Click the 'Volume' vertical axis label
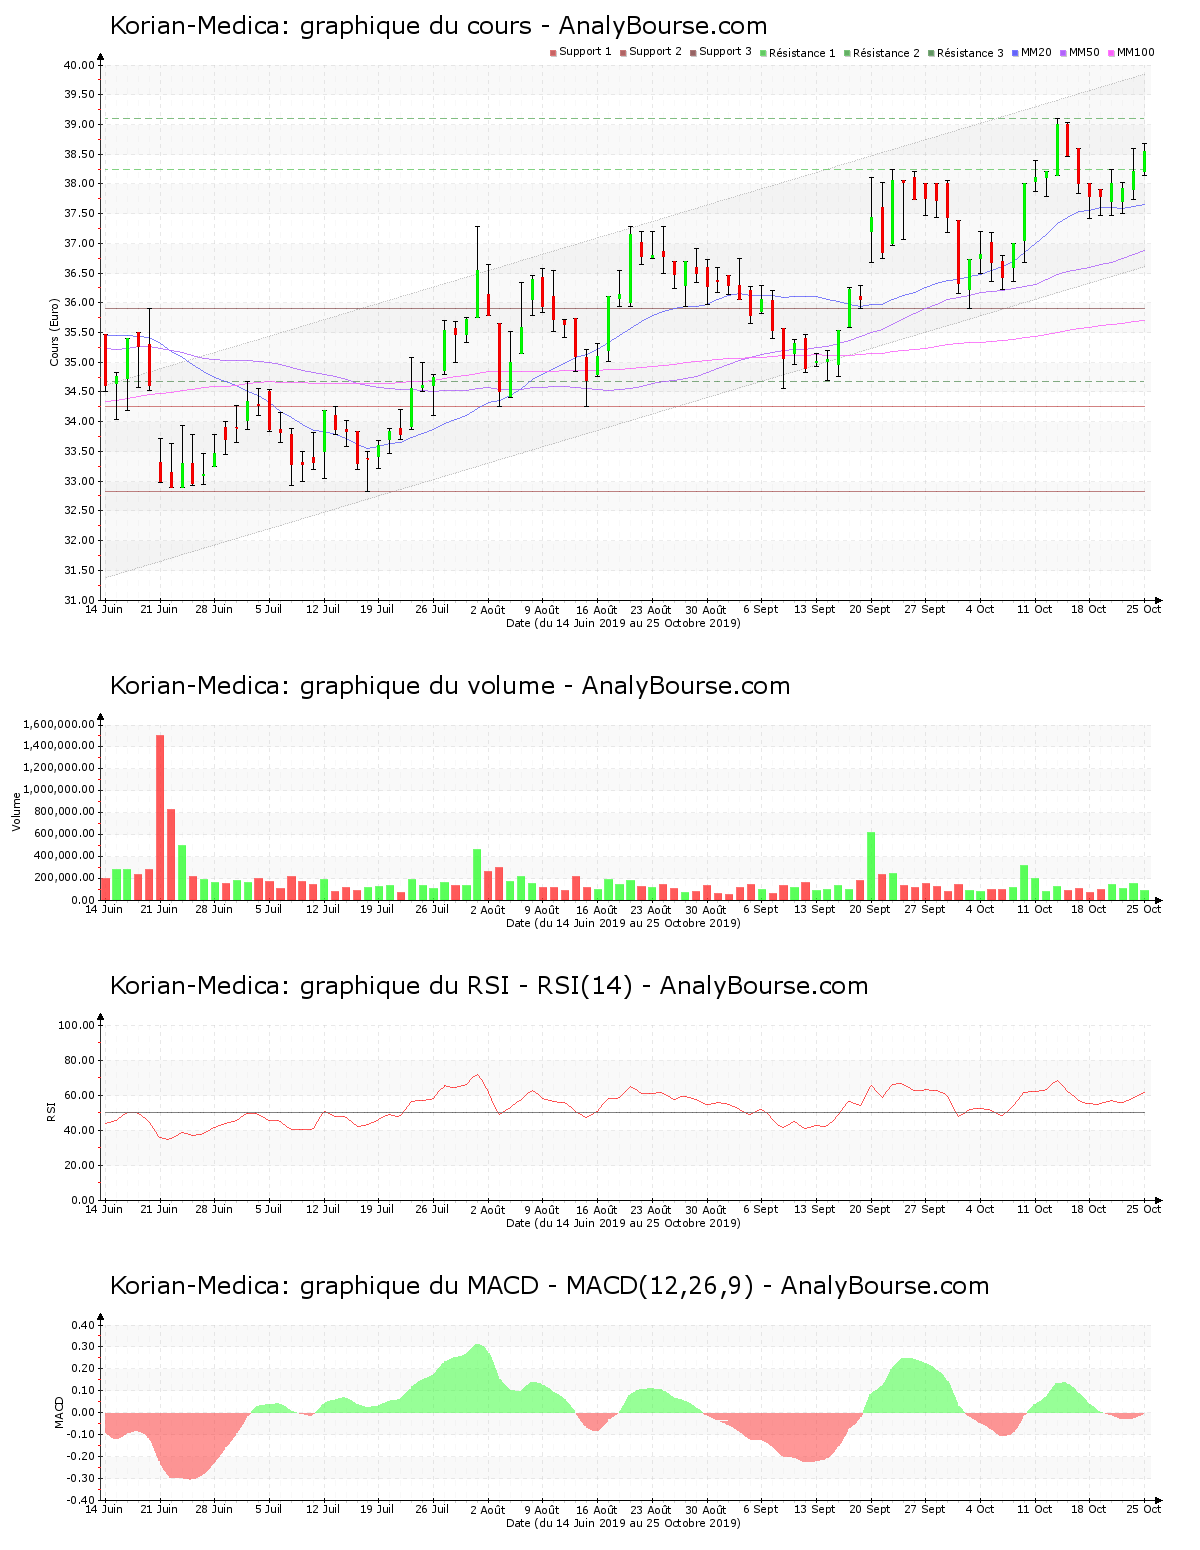 pyautogui.click(x=16, y=811)
